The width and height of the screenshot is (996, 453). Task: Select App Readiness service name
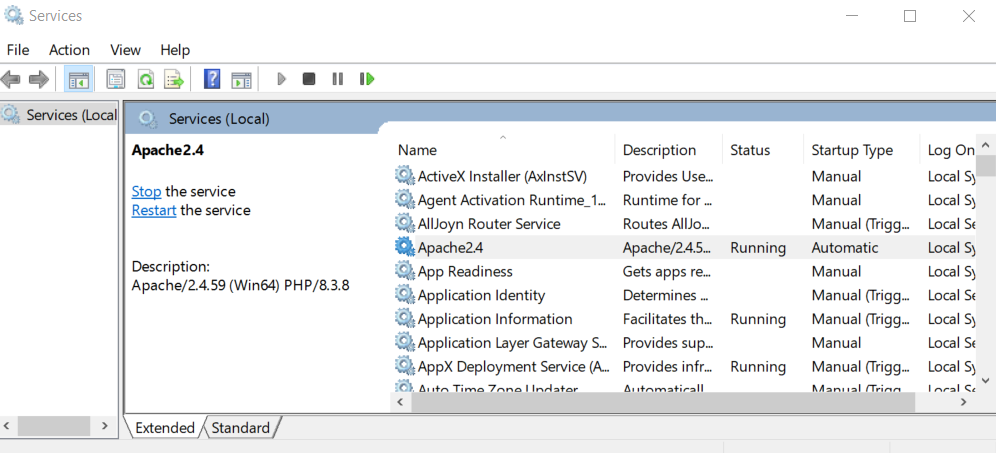[465, 271]
